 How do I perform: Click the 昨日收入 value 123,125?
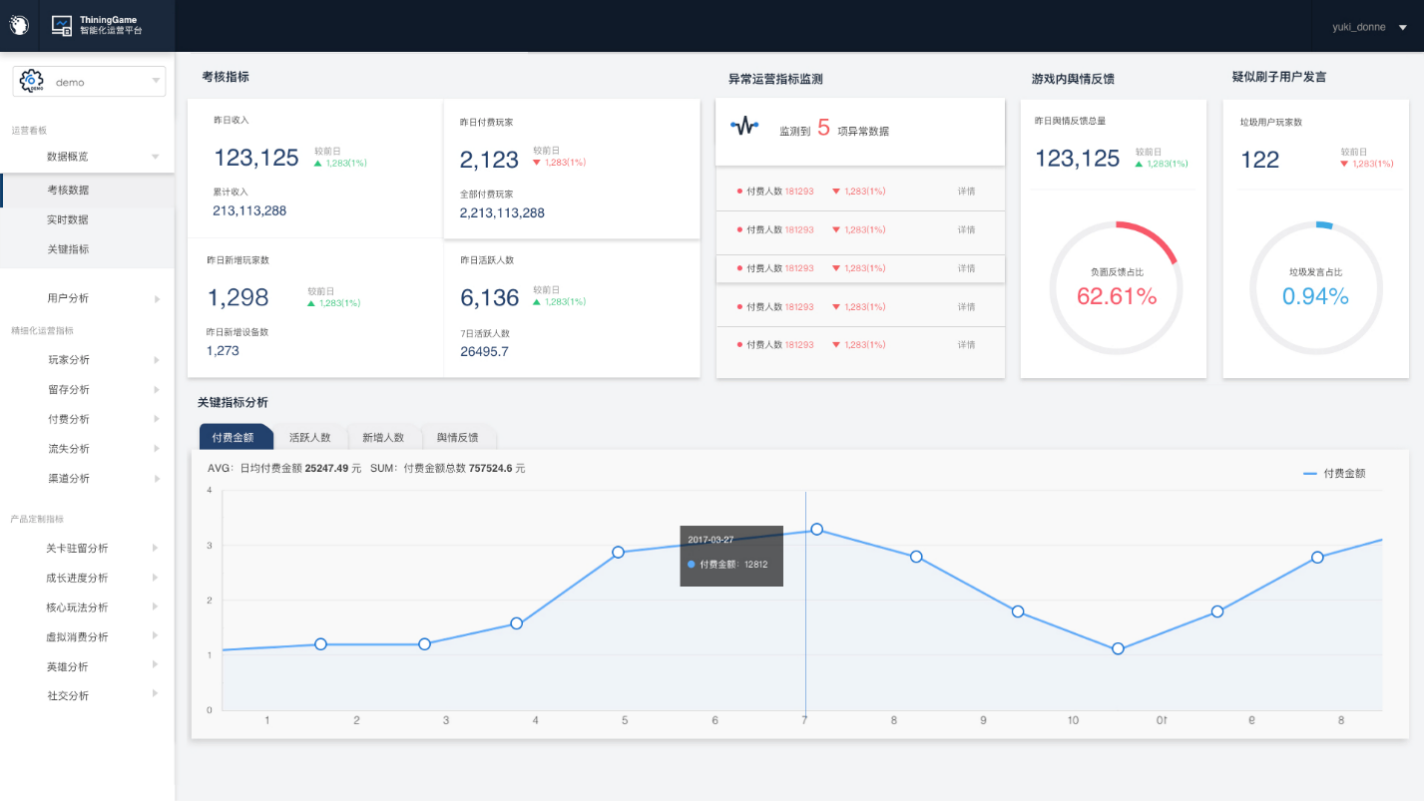[256, 157]
